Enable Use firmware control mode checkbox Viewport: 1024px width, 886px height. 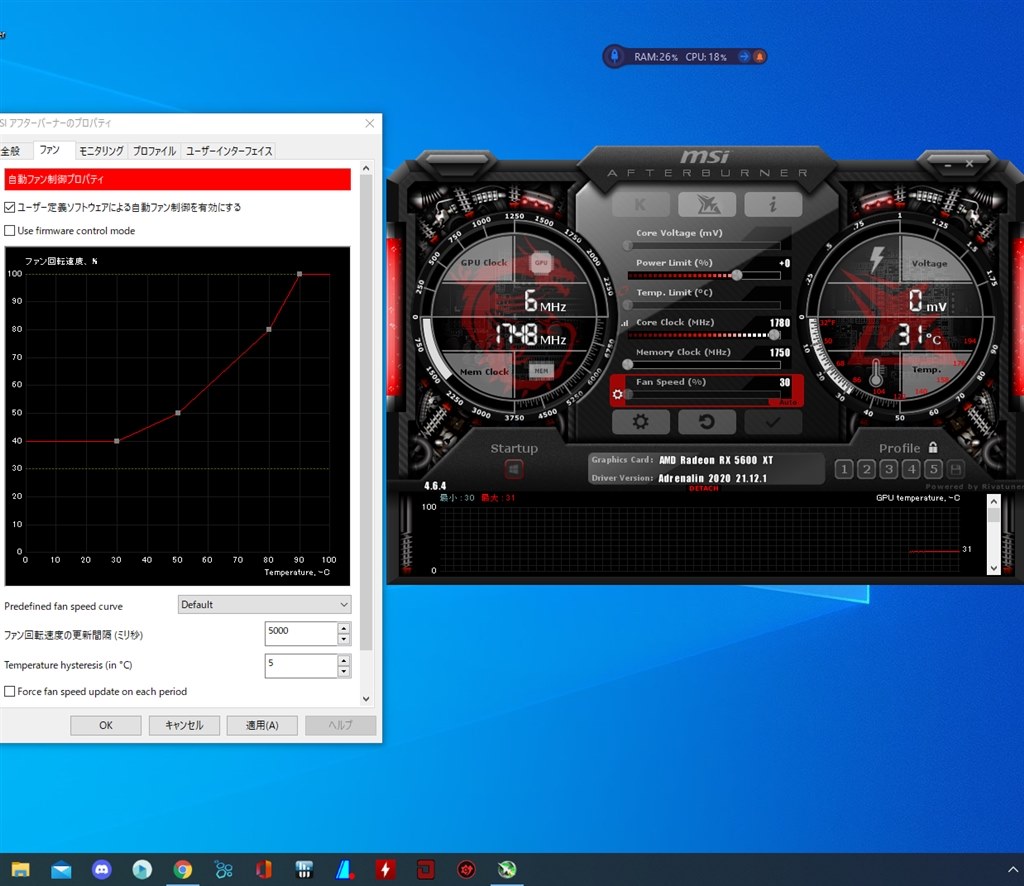tap(10, 230)
